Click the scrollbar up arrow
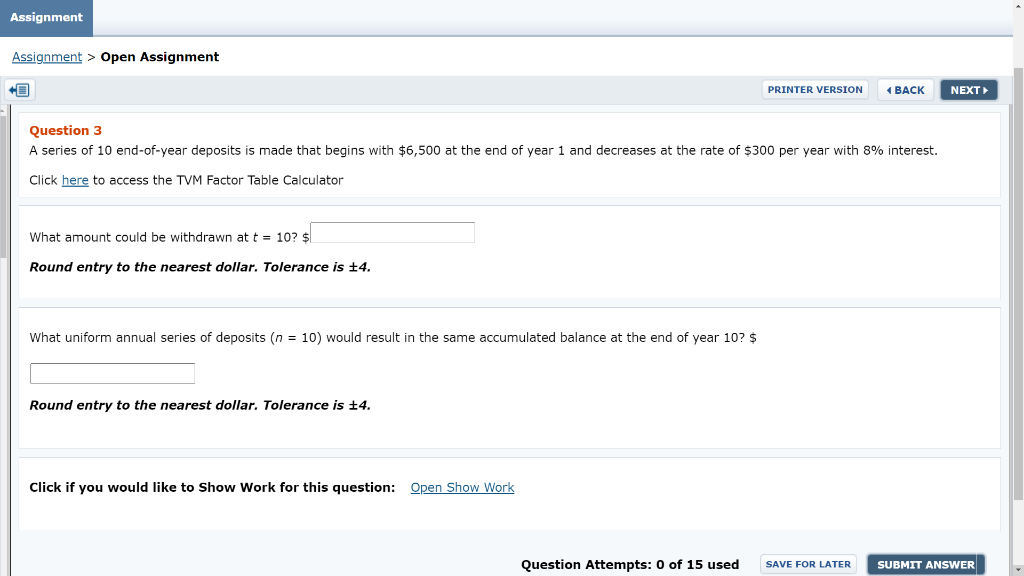Image resolution: width=1024 pixels, height=576 pixels. (x=1017, y=7)
